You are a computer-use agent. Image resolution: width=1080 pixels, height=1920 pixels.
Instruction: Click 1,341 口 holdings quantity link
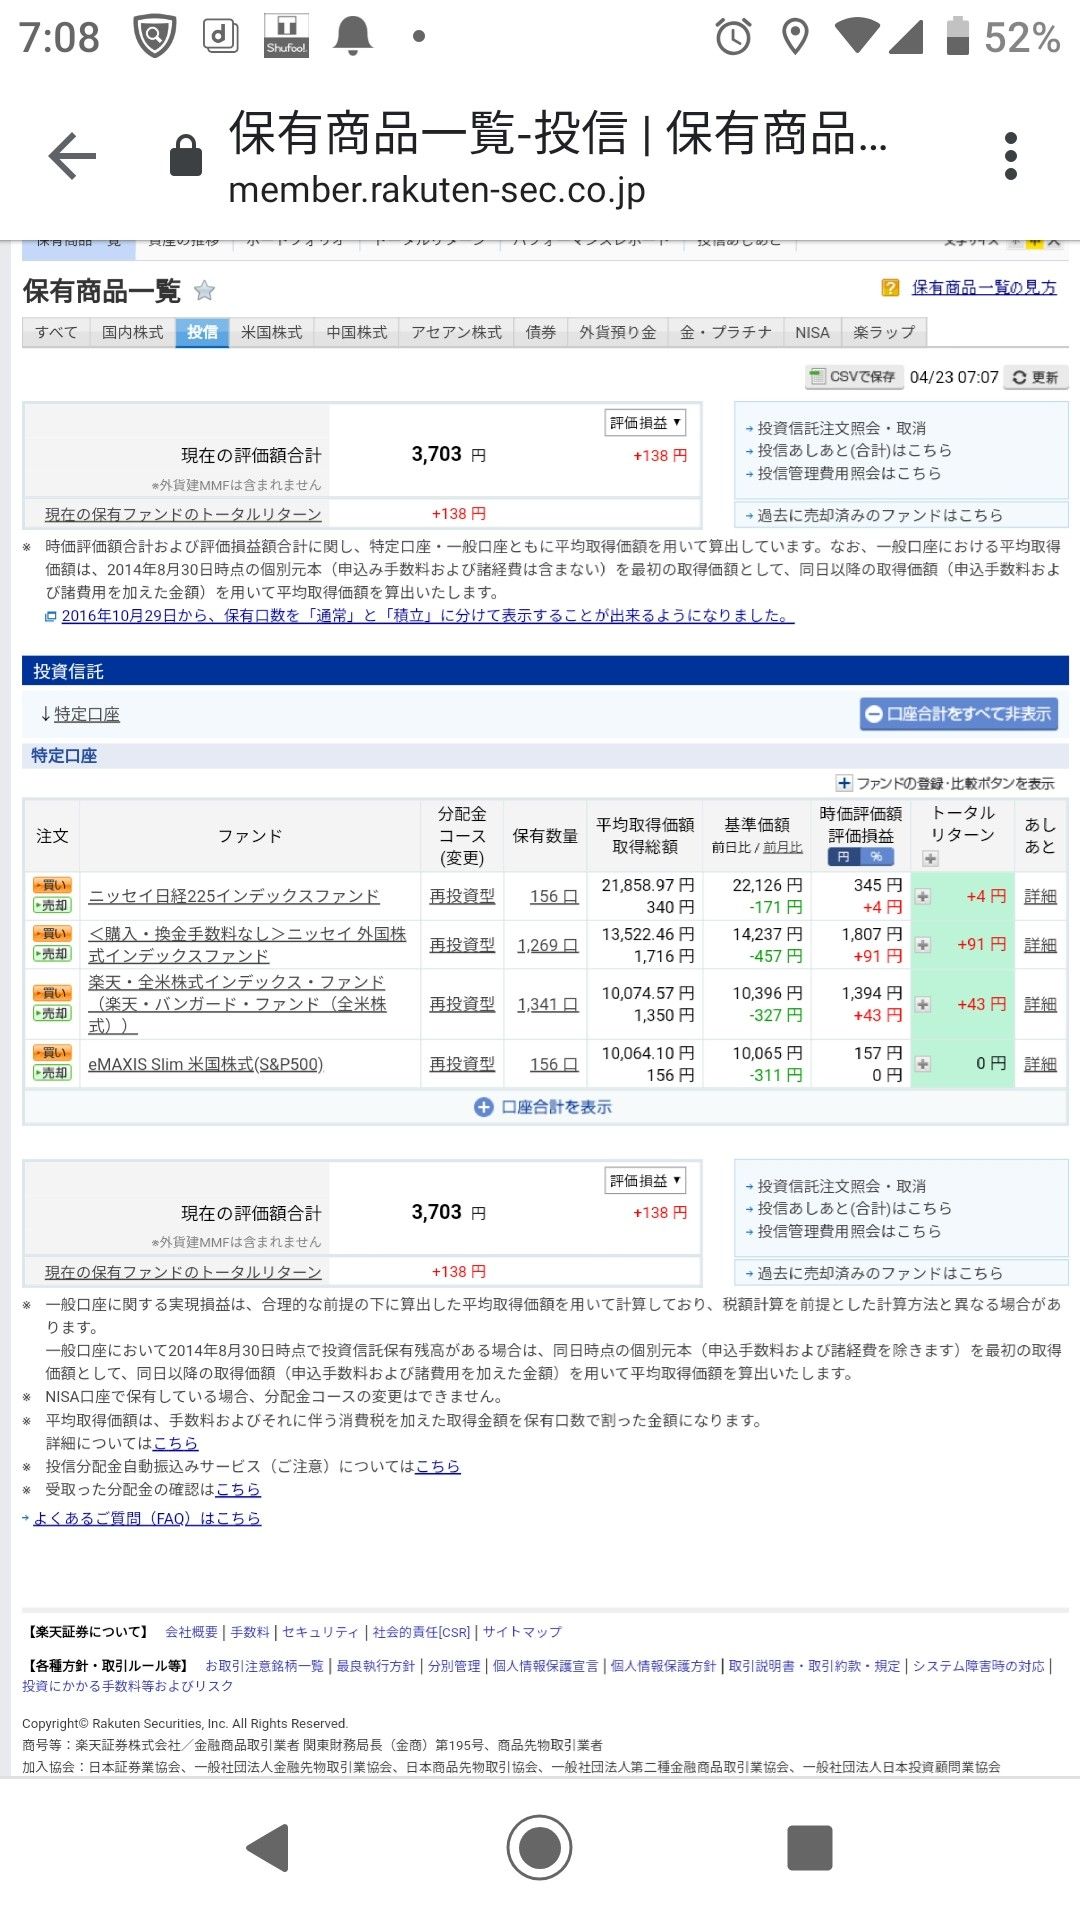tap(547, 1004)
